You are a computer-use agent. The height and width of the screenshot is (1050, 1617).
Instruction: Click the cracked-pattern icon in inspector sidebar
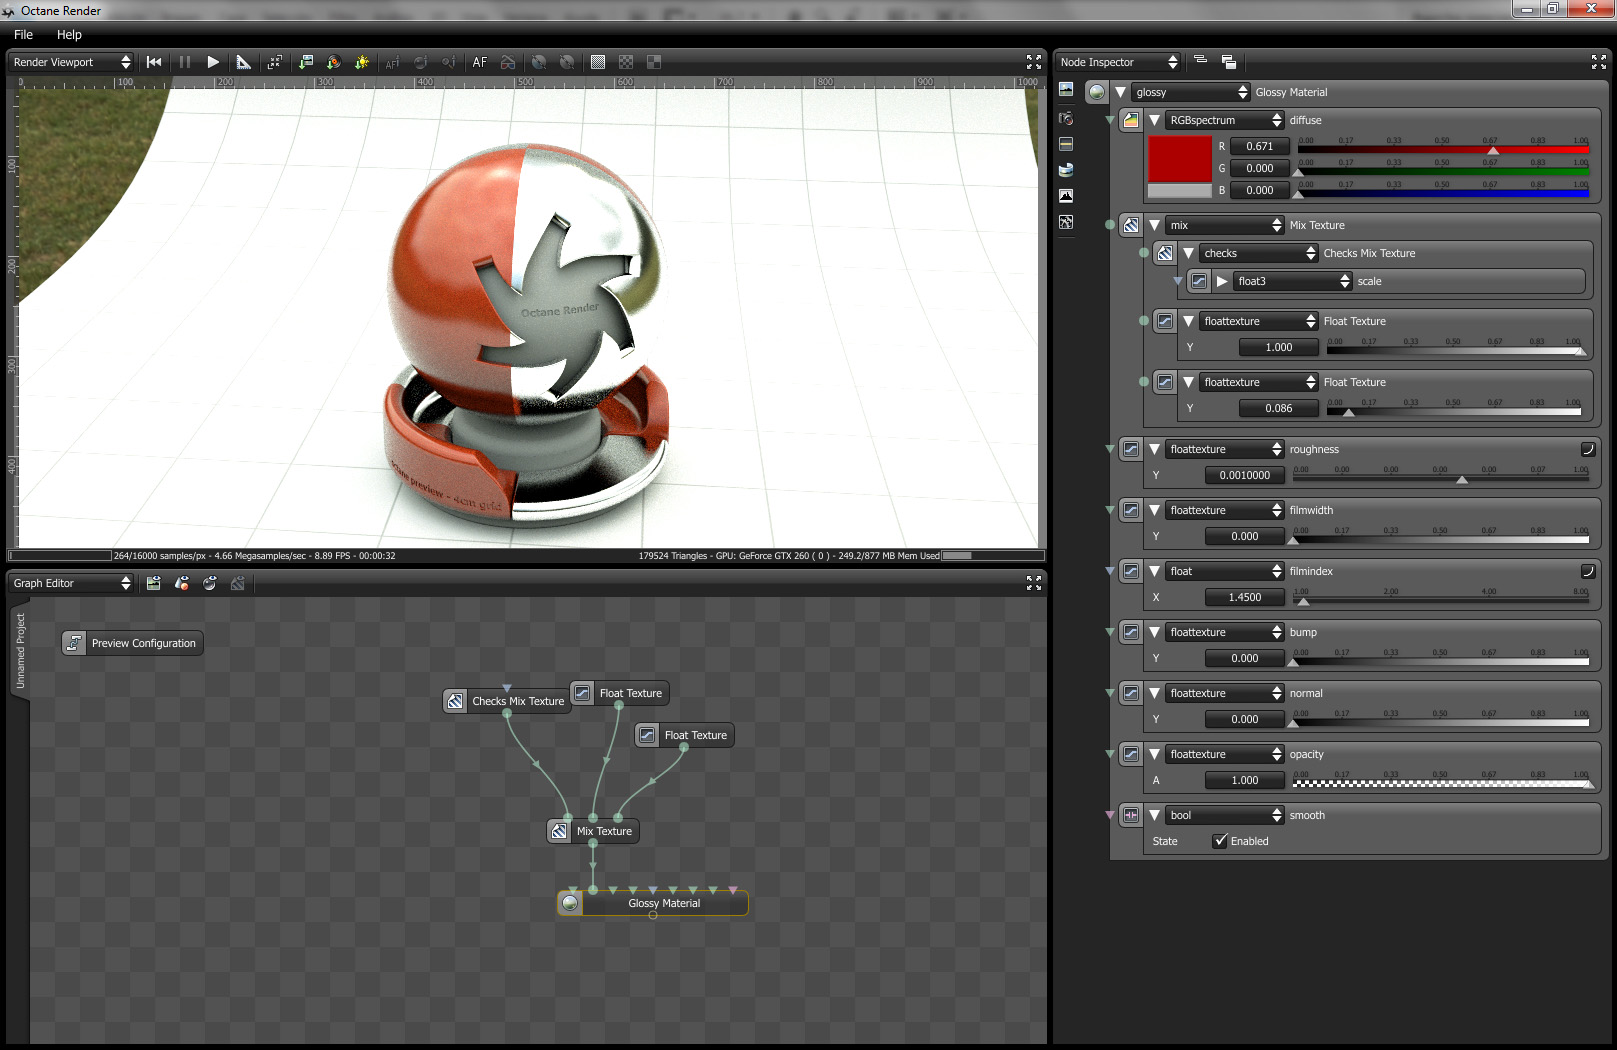click(1066, 222)
